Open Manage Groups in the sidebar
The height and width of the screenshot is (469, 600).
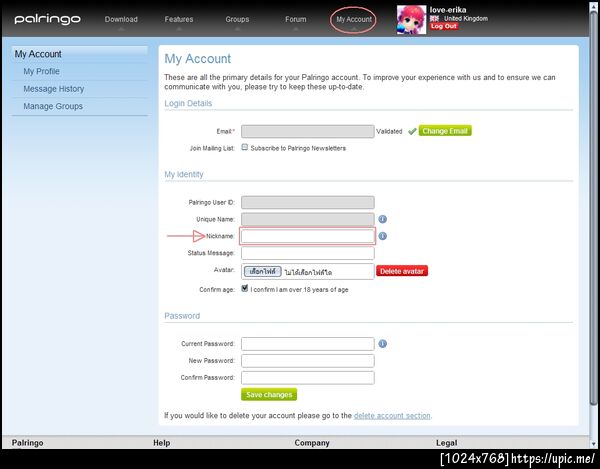pos(53,106)
